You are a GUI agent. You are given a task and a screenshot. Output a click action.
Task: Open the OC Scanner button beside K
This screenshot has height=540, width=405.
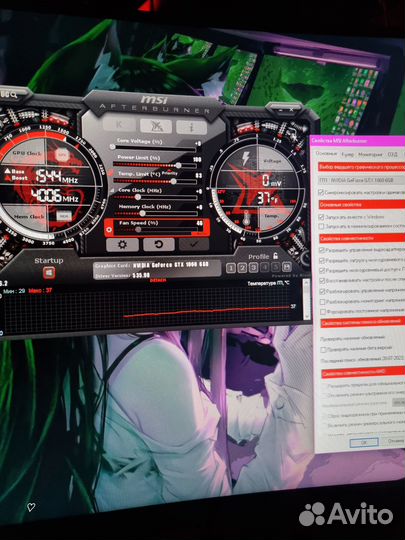point(156,126)
